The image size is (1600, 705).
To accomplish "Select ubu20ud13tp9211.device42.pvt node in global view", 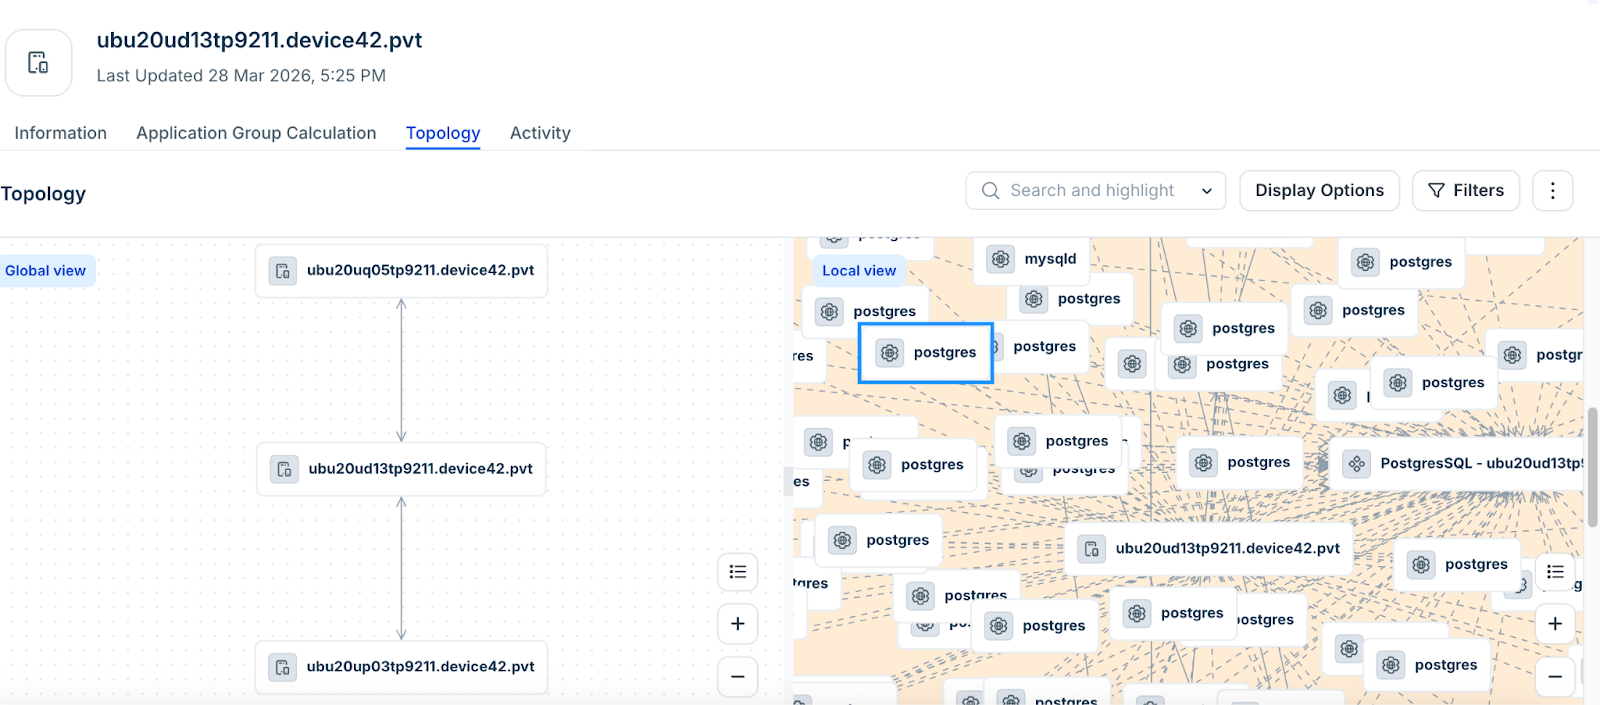I will pos(401,468).
